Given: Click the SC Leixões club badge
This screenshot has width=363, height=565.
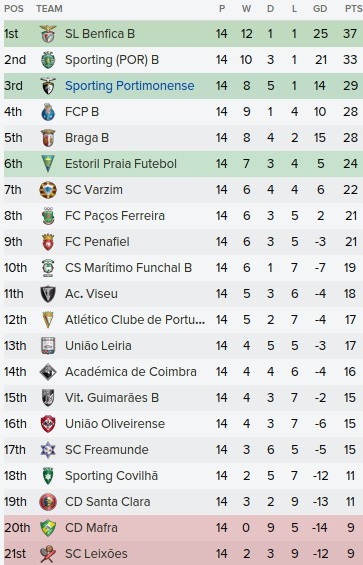Looking at the screenshot, I should point(48,553).
